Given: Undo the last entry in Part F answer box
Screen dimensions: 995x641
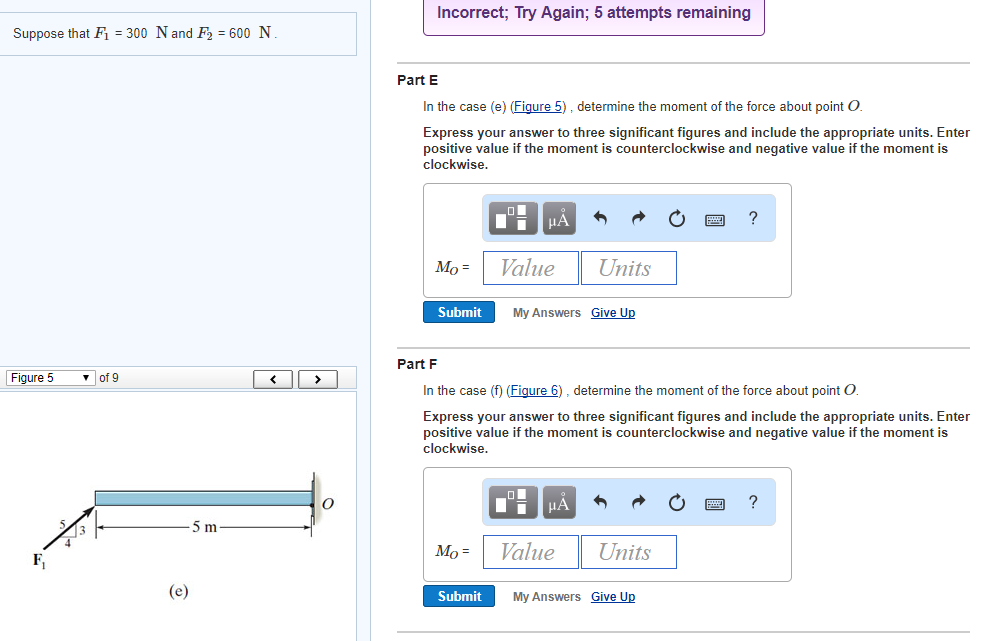Looking at the screenshot, I should click(601, 503).
